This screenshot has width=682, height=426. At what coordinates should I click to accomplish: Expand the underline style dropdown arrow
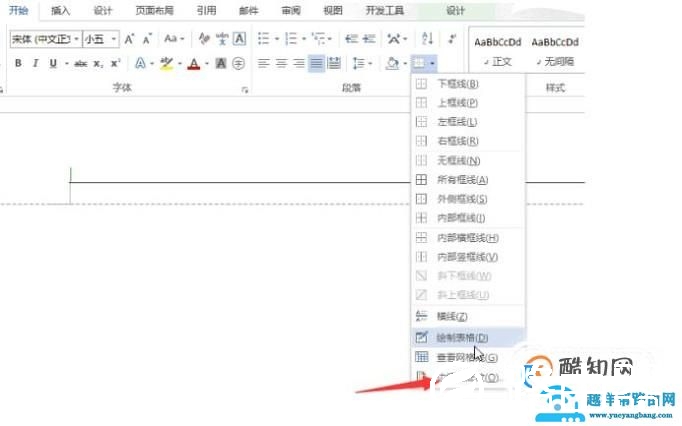tap(67, 64)
